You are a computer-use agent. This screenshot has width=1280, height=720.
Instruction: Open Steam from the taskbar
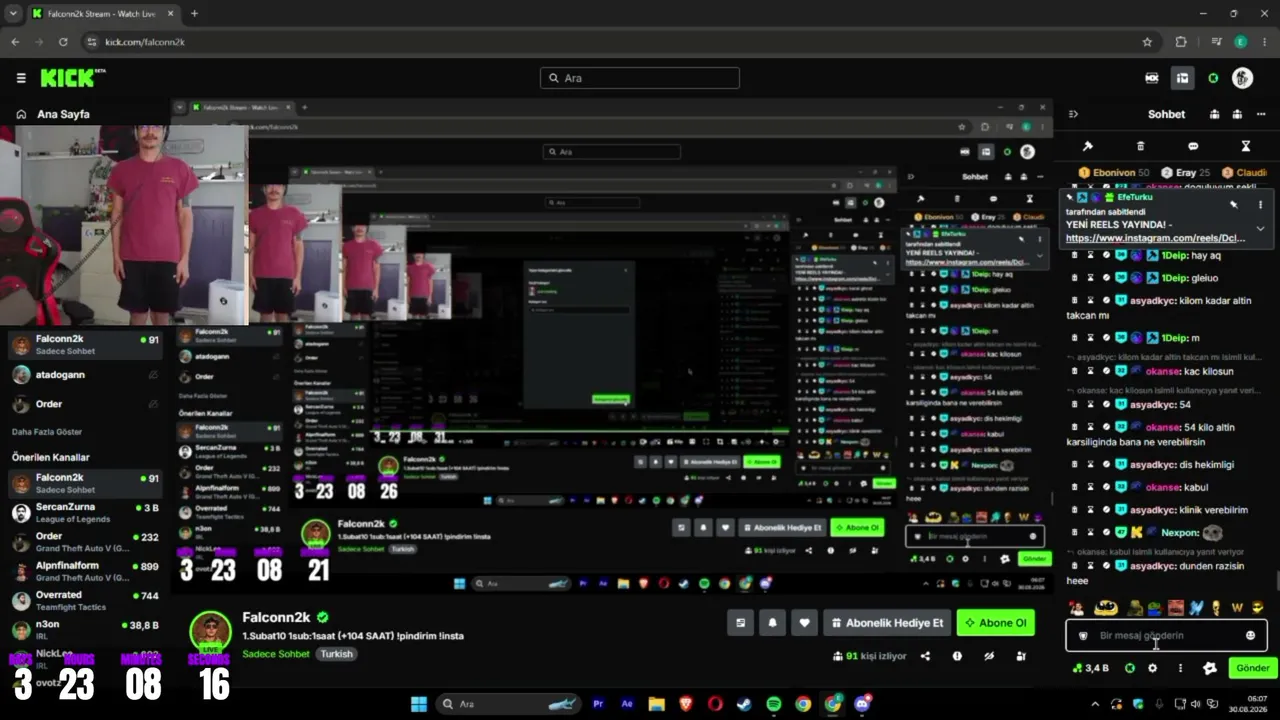(744, 704)
